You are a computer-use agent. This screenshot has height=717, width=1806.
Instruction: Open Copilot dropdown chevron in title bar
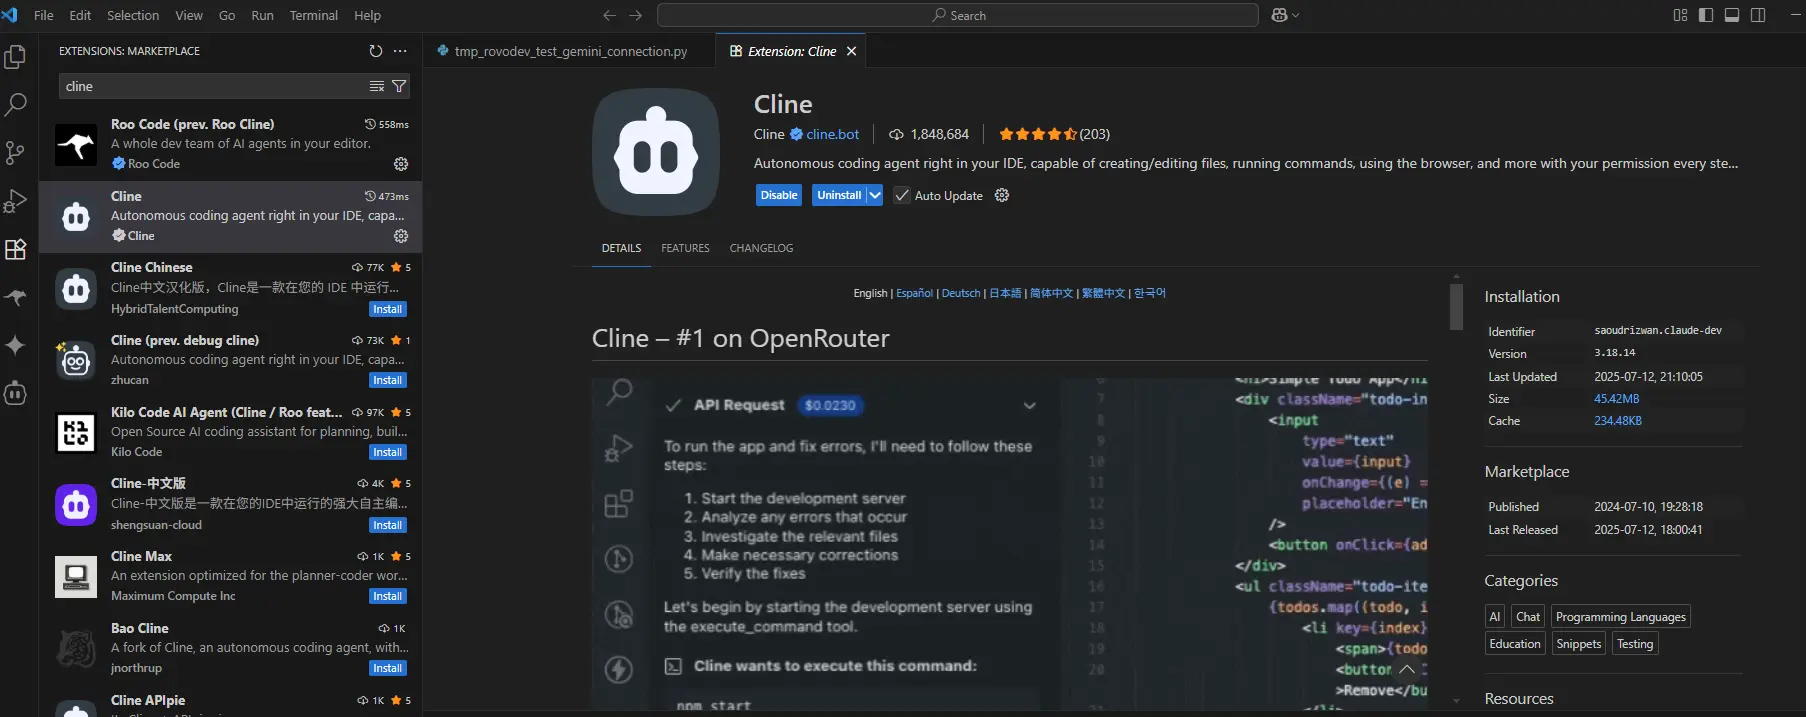1296,15
